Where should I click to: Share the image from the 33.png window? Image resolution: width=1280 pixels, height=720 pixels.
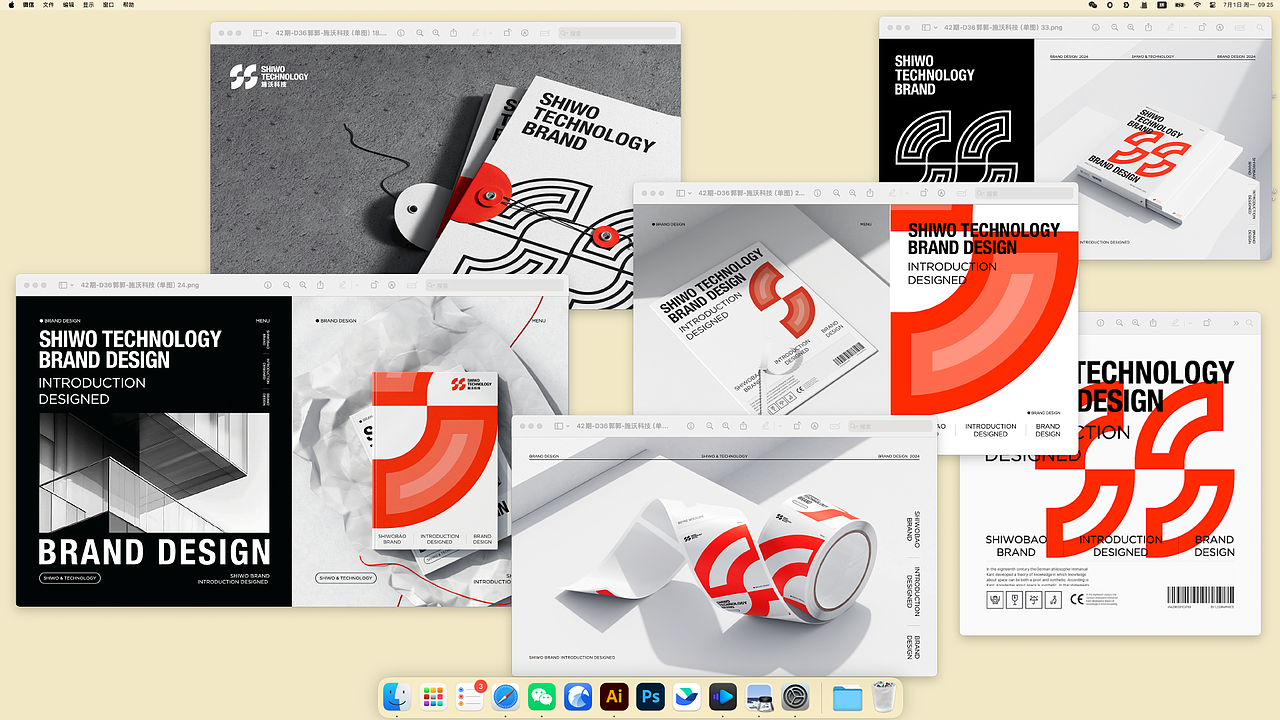[x=1148, y=27]
